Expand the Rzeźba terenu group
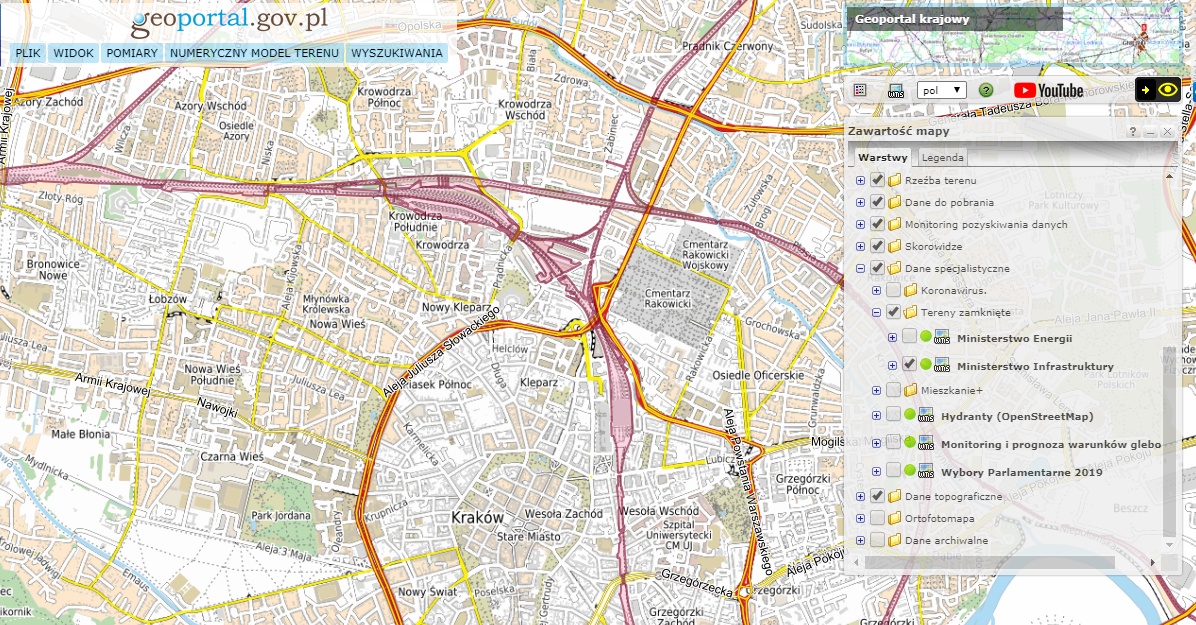The width and height of the screenshot is (1196, 625). [860, 181]
